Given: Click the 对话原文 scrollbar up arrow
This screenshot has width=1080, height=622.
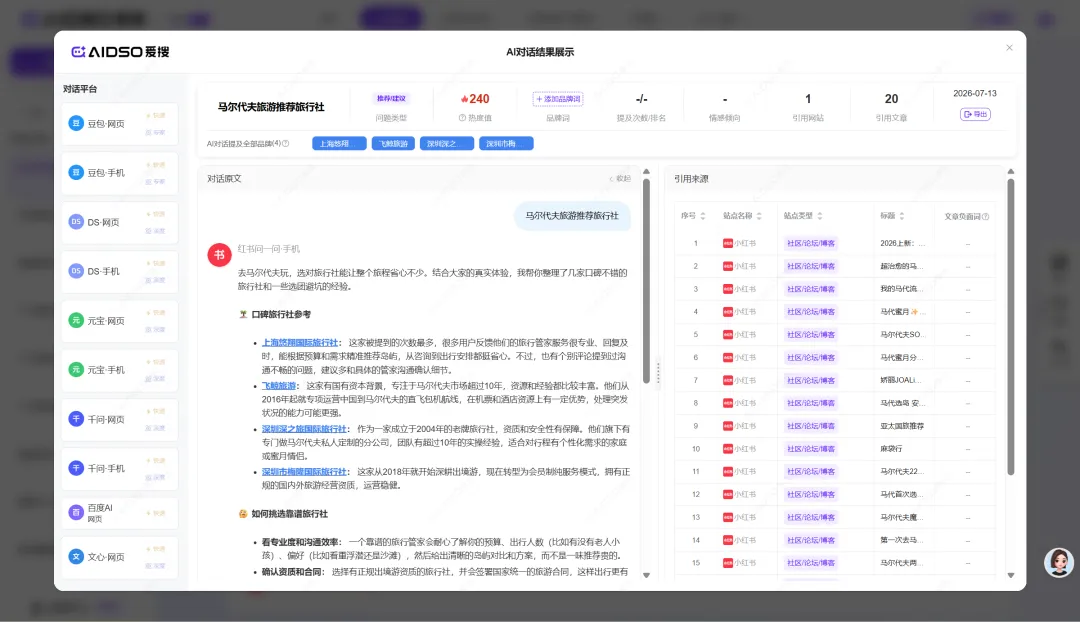Looking at the screenshot, I should 646,172.
